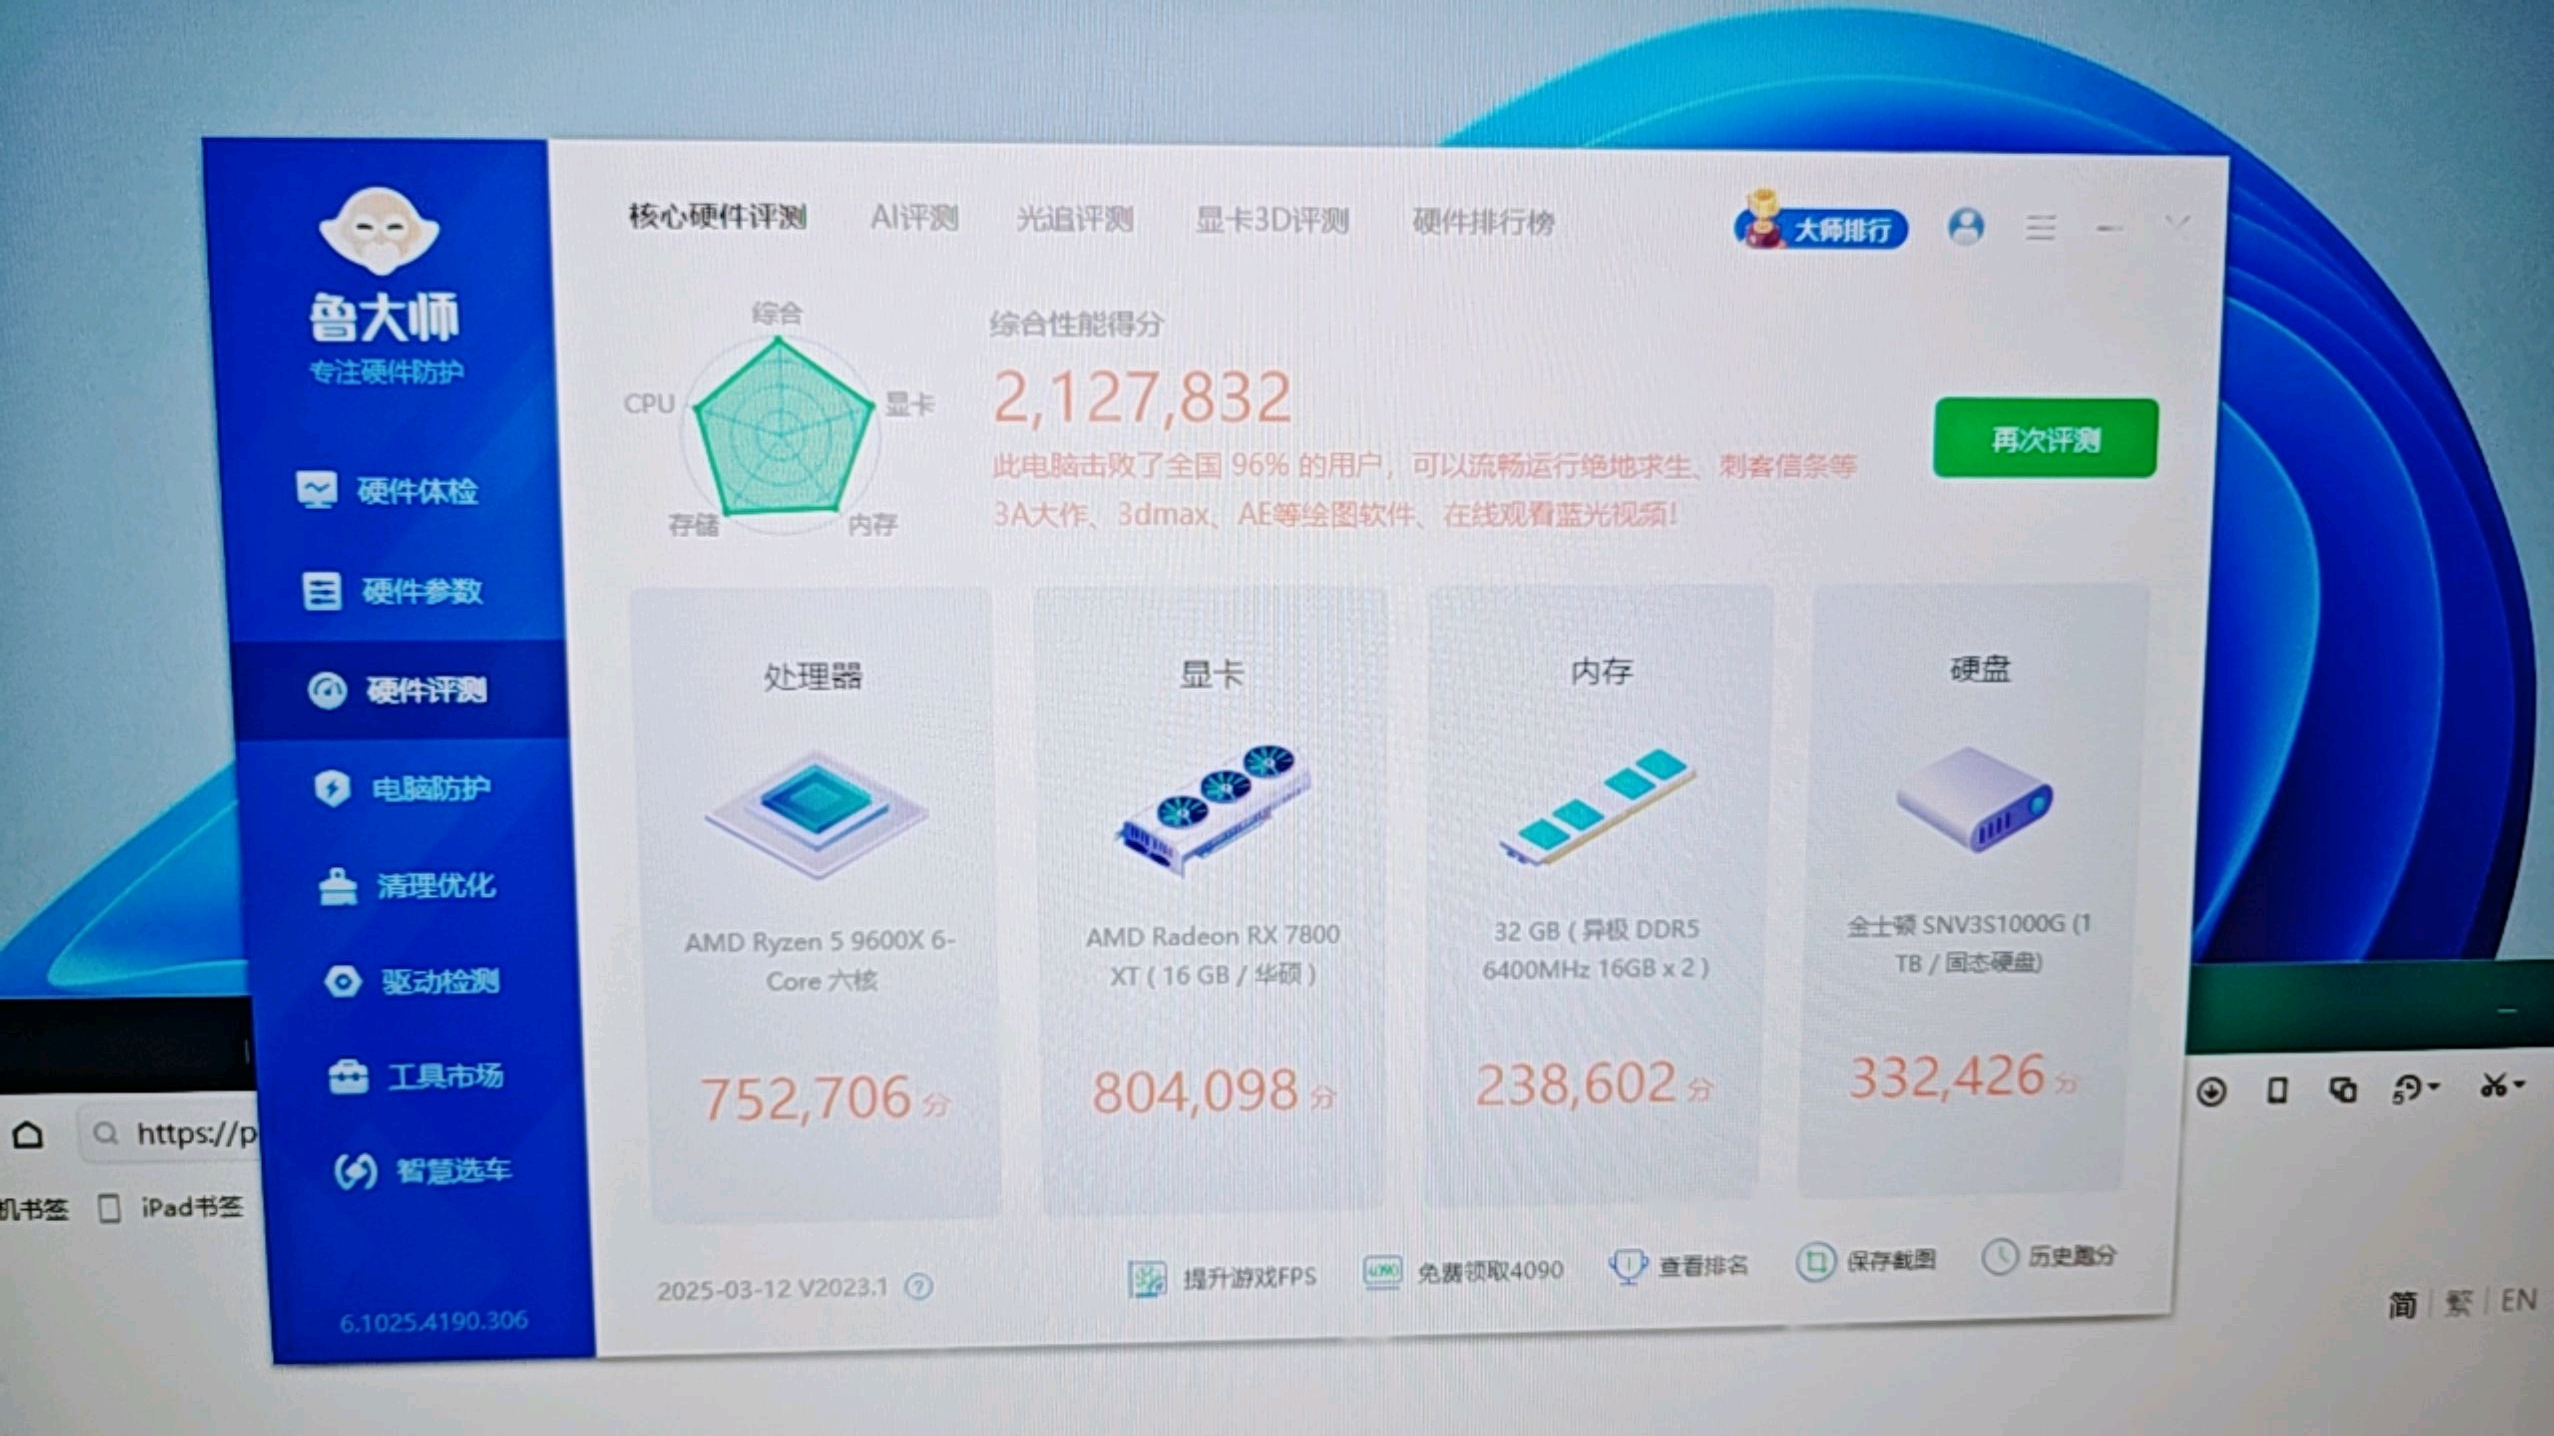Click the browser address bar with https://

[x=170, y=1134]
